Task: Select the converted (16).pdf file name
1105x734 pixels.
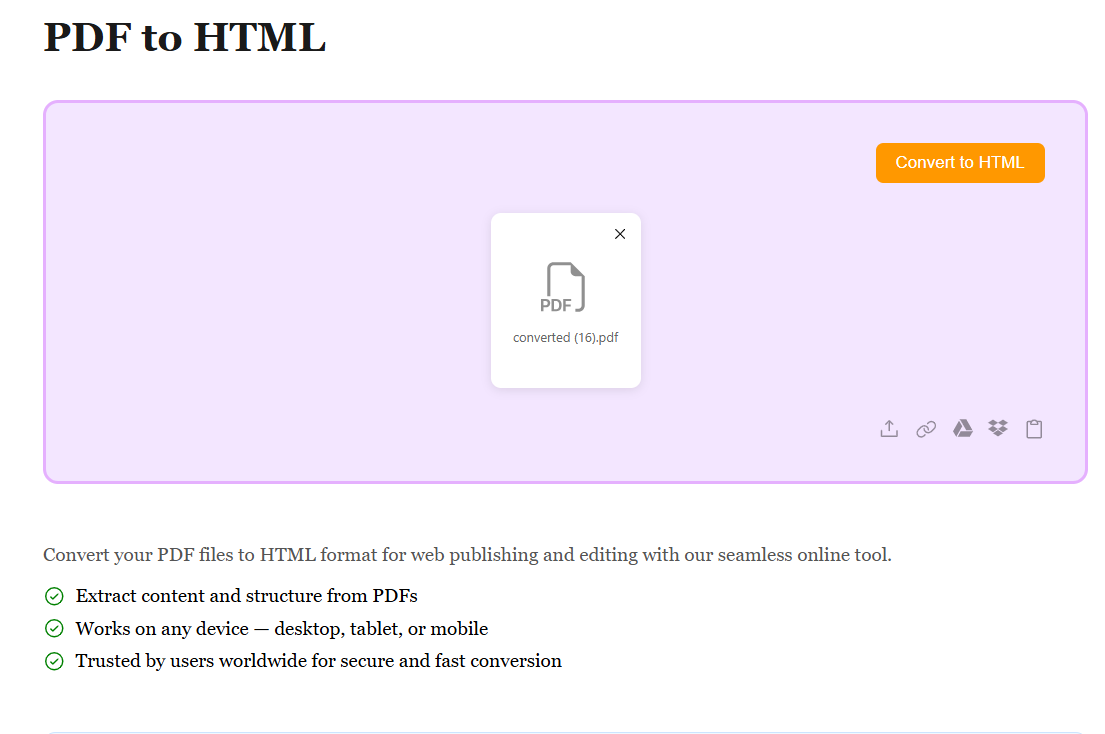Action: 565,338
